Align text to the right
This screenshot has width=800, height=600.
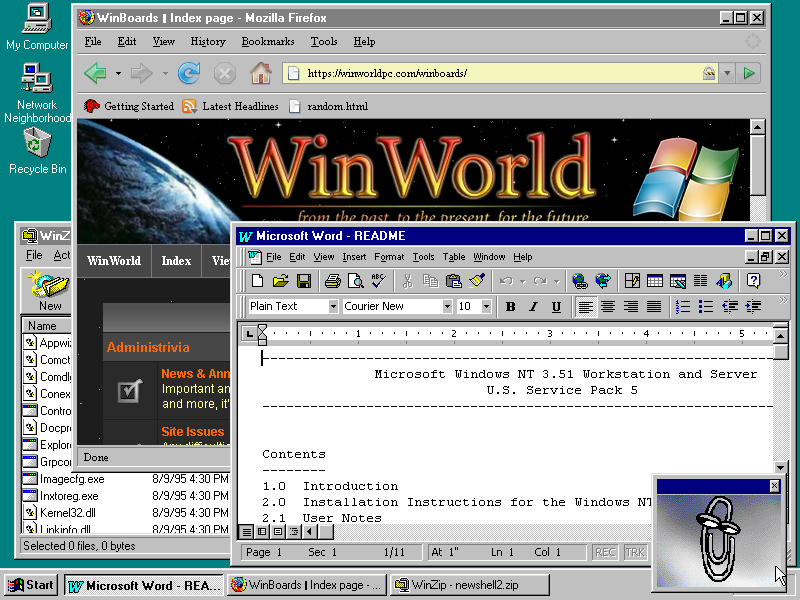tap(631, 306)
